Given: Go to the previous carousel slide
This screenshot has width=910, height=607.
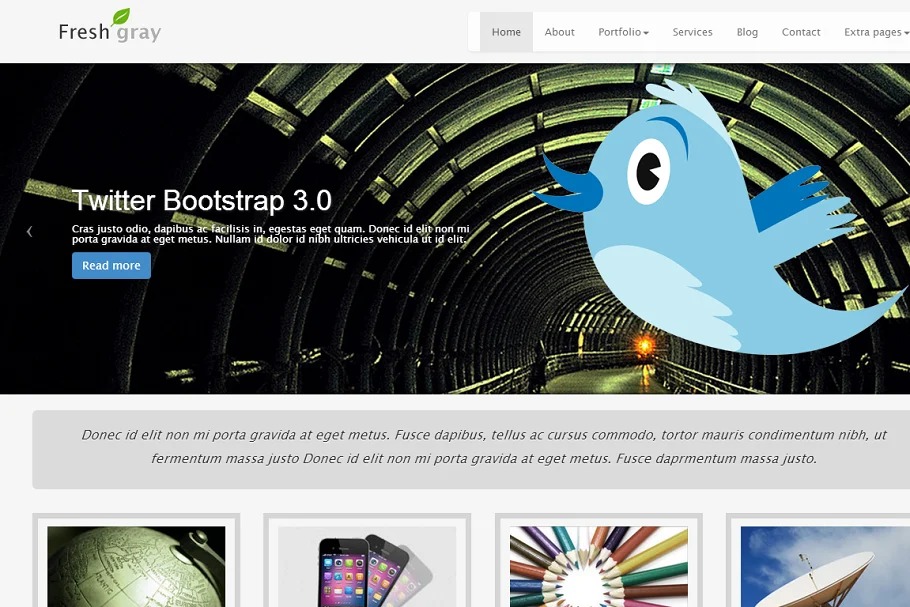Looking at the screenshot, I should click(x=29, y=231).
